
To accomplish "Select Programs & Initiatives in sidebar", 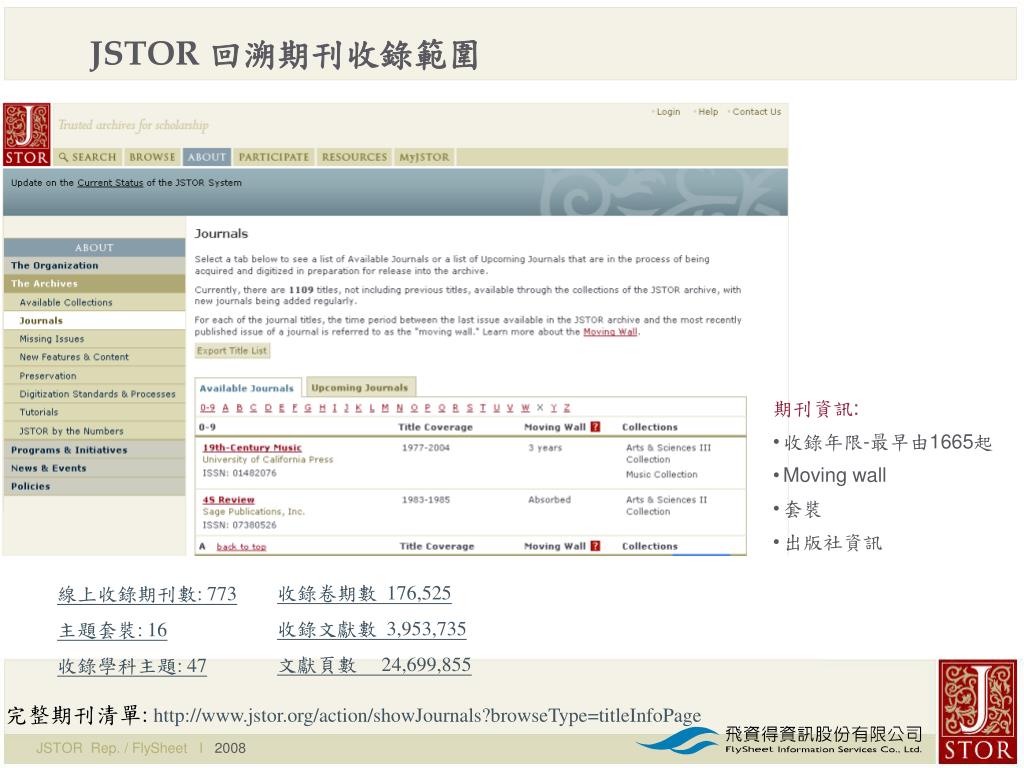I will pos(95,450).
